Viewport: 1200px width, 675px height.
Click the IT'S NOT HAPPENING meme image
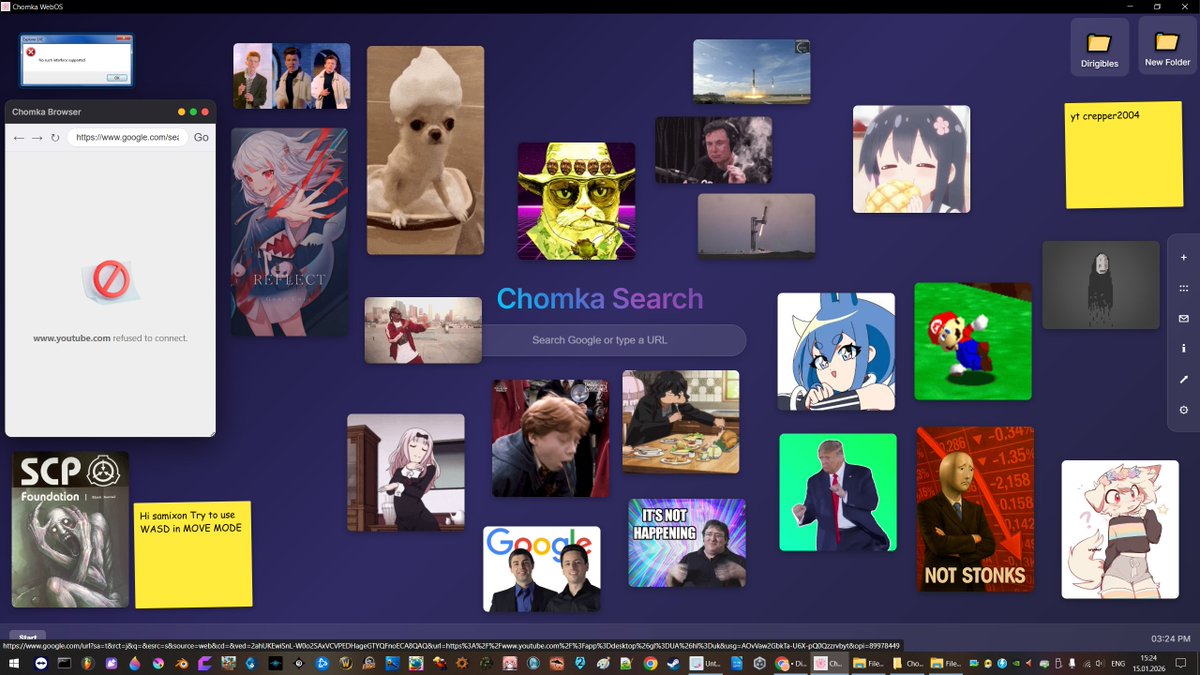tap(687, 543)
